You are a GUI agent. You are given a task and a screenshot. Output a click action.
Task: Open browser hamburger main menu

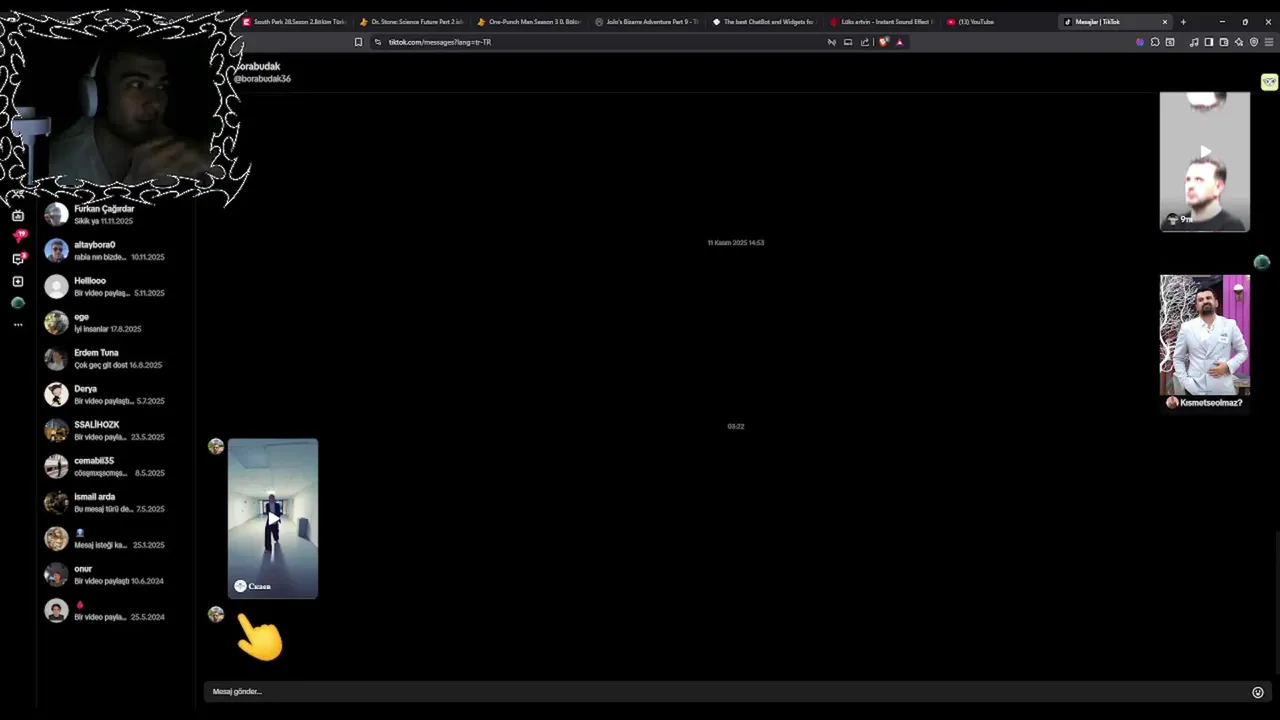[x=1270, y=42]
